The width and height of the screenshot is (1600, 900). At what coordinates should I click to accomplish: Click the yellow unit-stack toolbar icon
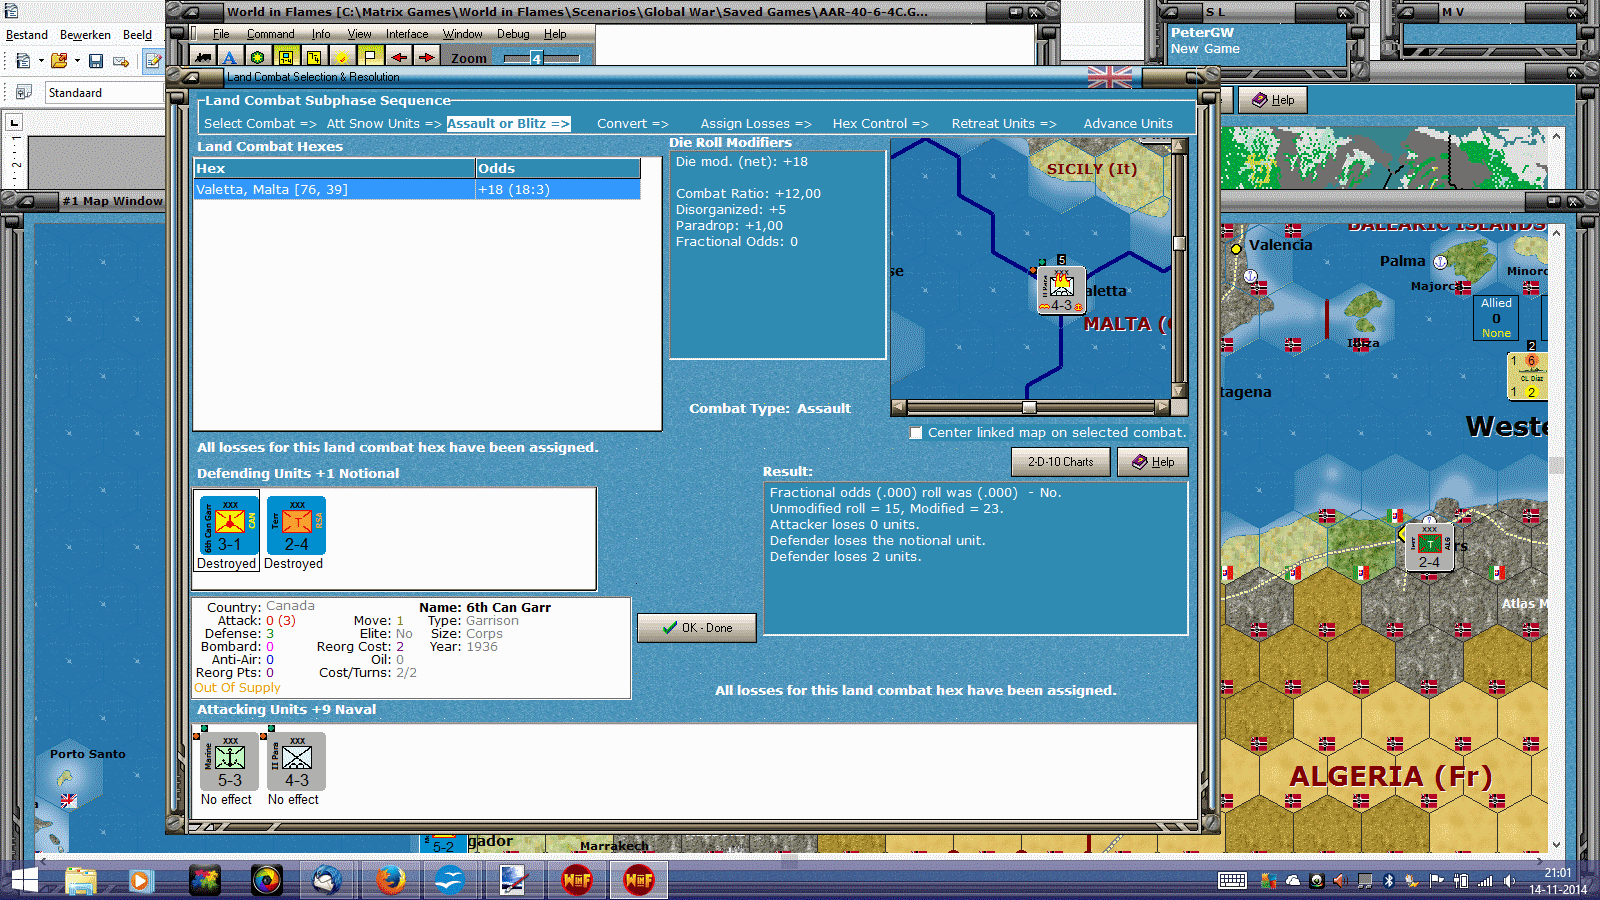(x=285, y=58)
